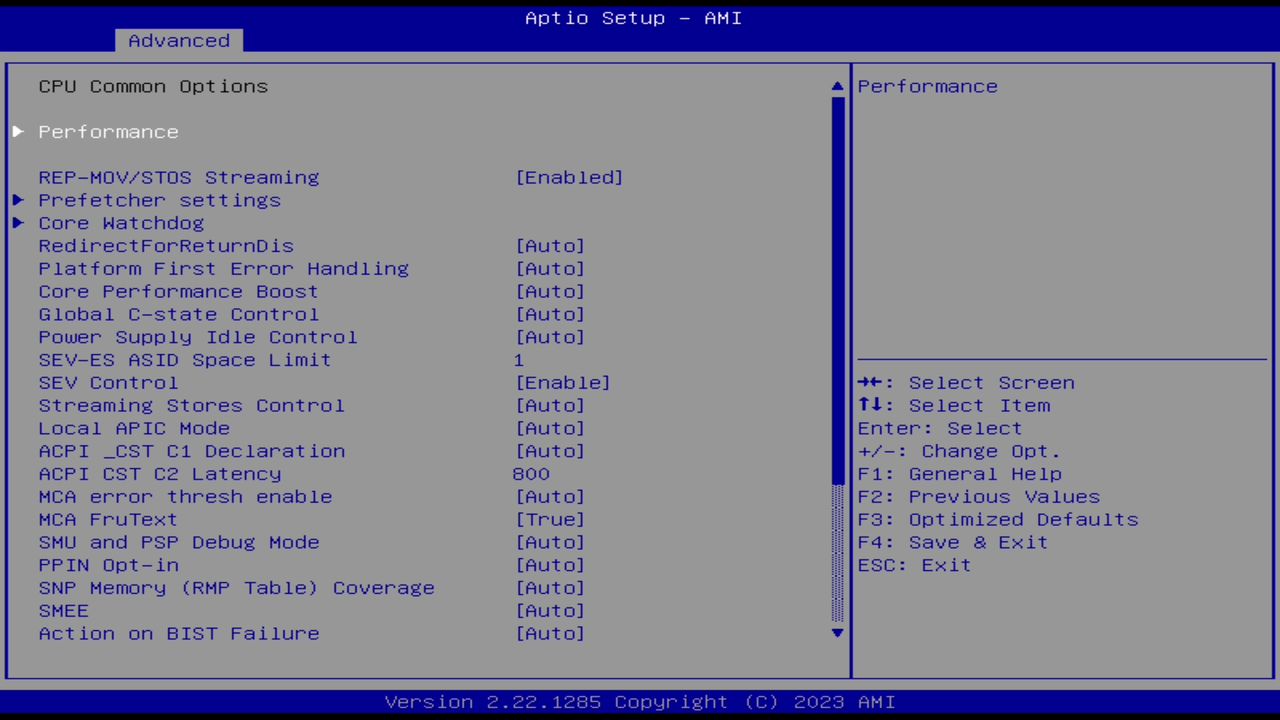Select SNP Memory (RMP Table) Coverage label
1280x720 pixels.
[x=237, y=589]
